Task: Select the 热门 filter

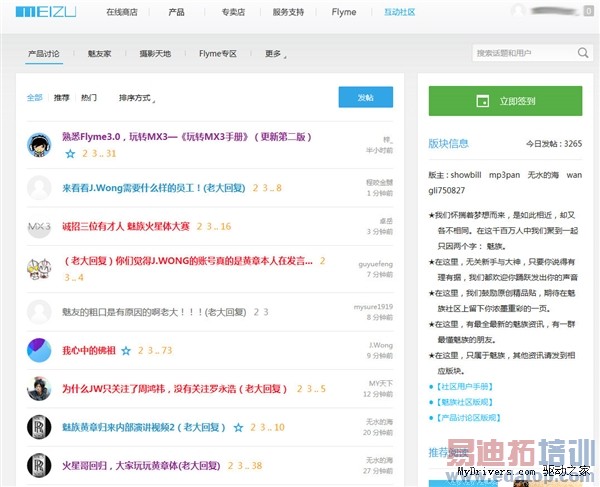Action: pos(89,98)
